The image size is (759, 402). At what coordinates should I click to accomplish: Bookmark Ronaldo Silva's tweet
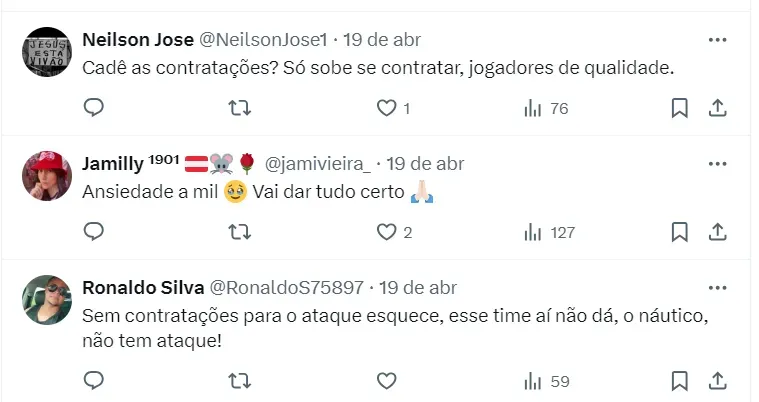click(x=680, y=381)
